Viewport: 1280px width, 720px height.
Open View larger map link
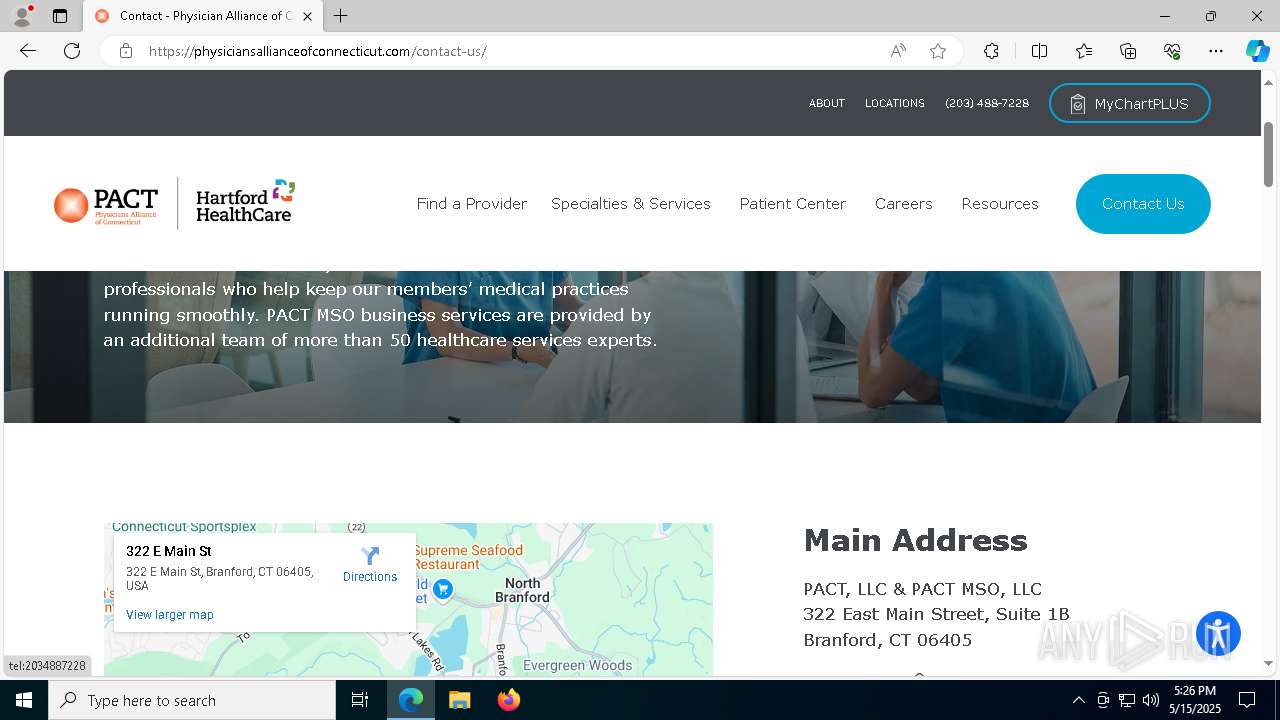pyautogui.click(x=170, y=615)
